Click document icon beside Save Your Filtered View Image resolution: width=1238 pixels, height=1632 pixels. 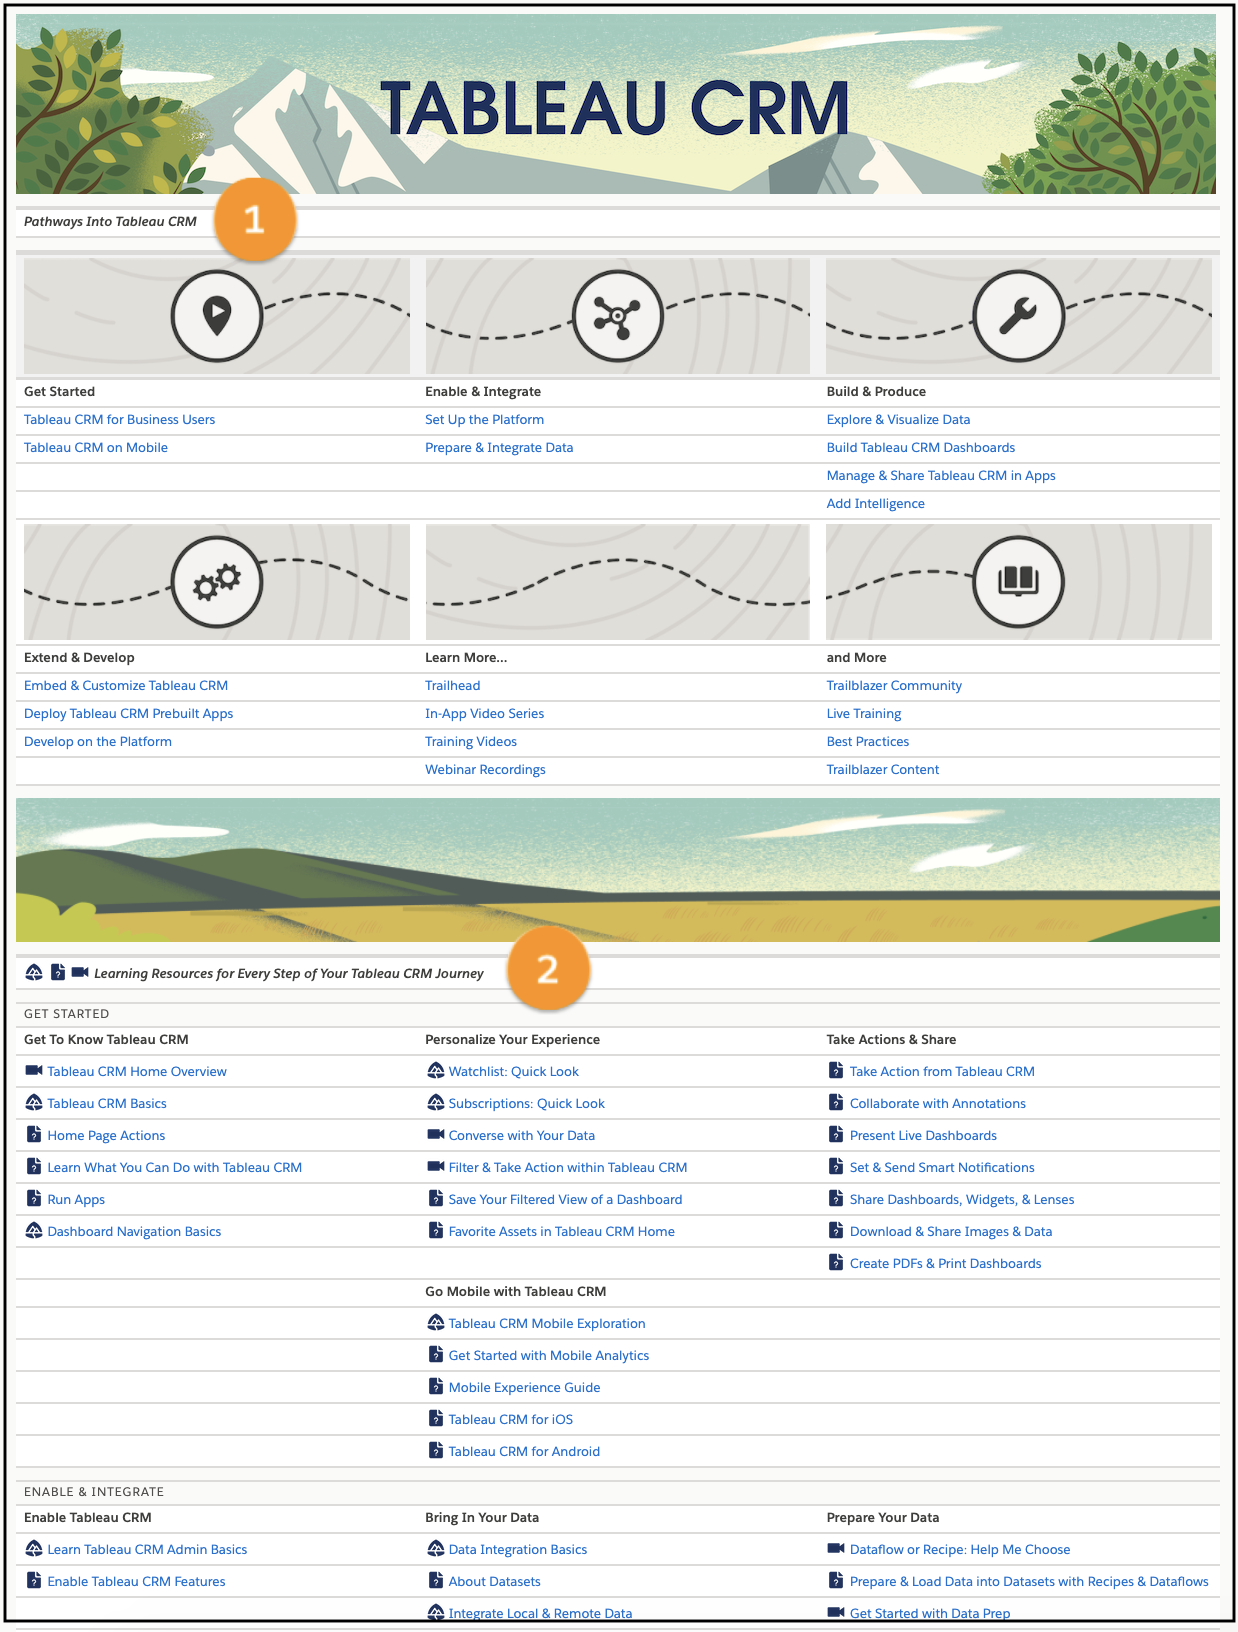(436, 1199)
